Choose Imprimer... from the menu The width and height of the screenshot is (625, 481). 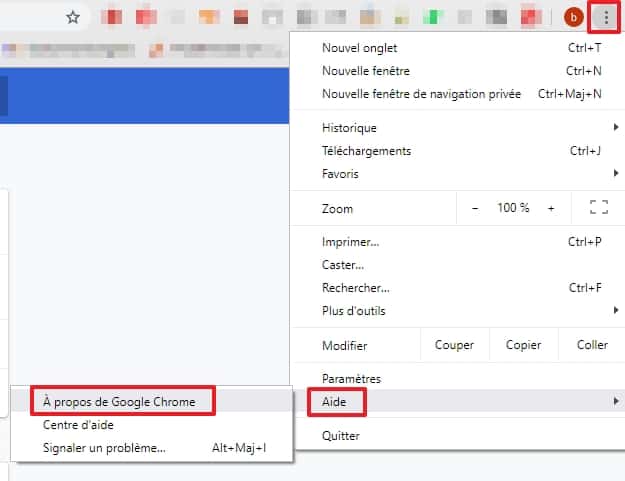(457, 242)
